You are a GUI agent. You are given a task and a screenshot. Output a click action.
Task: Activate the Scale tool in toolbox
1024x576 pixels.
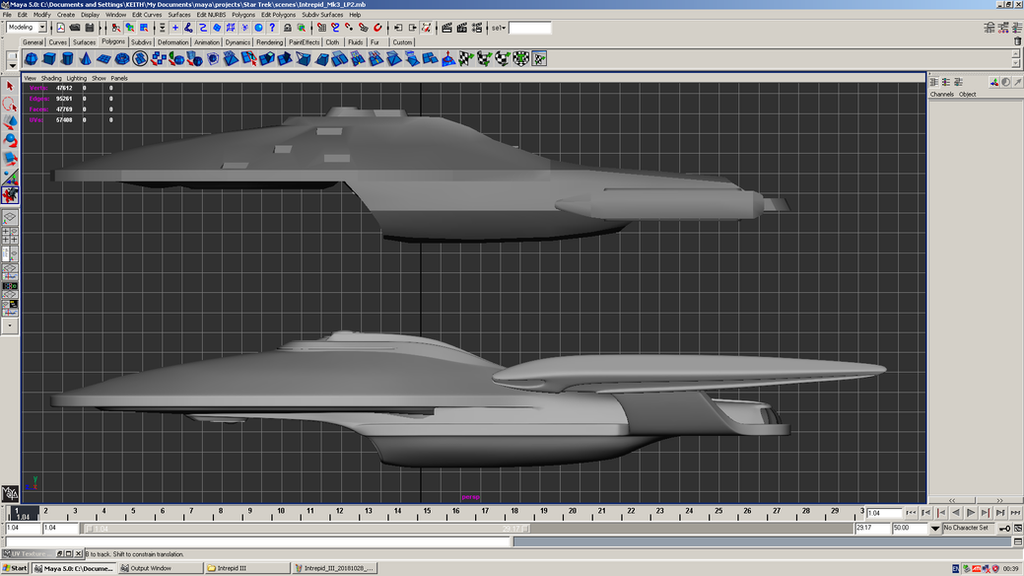coord(10,158)
